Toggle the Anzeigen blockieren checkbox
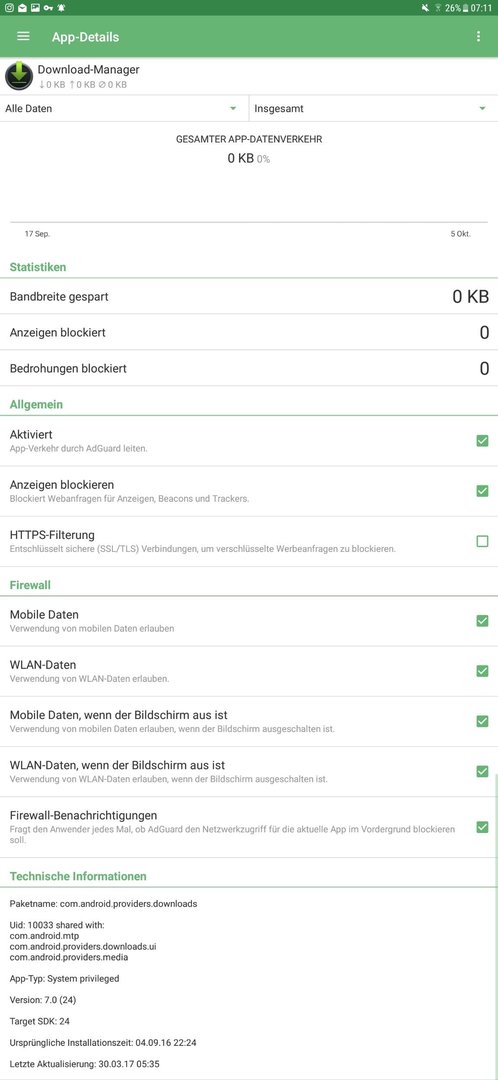This screenshot has height=1080, width=498. (482, 491)
